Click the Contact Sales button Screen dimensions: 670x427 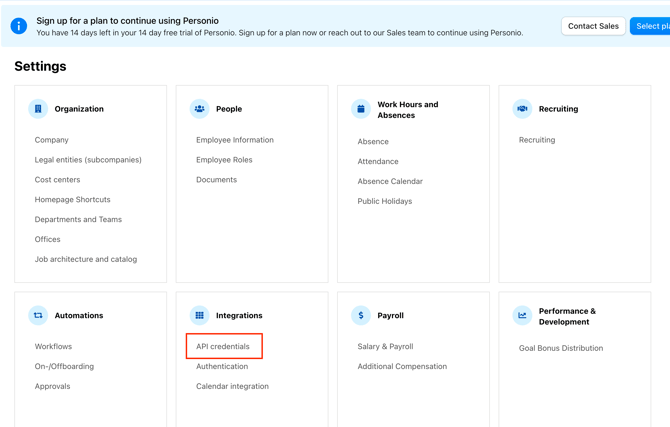[x=593, y=26]
